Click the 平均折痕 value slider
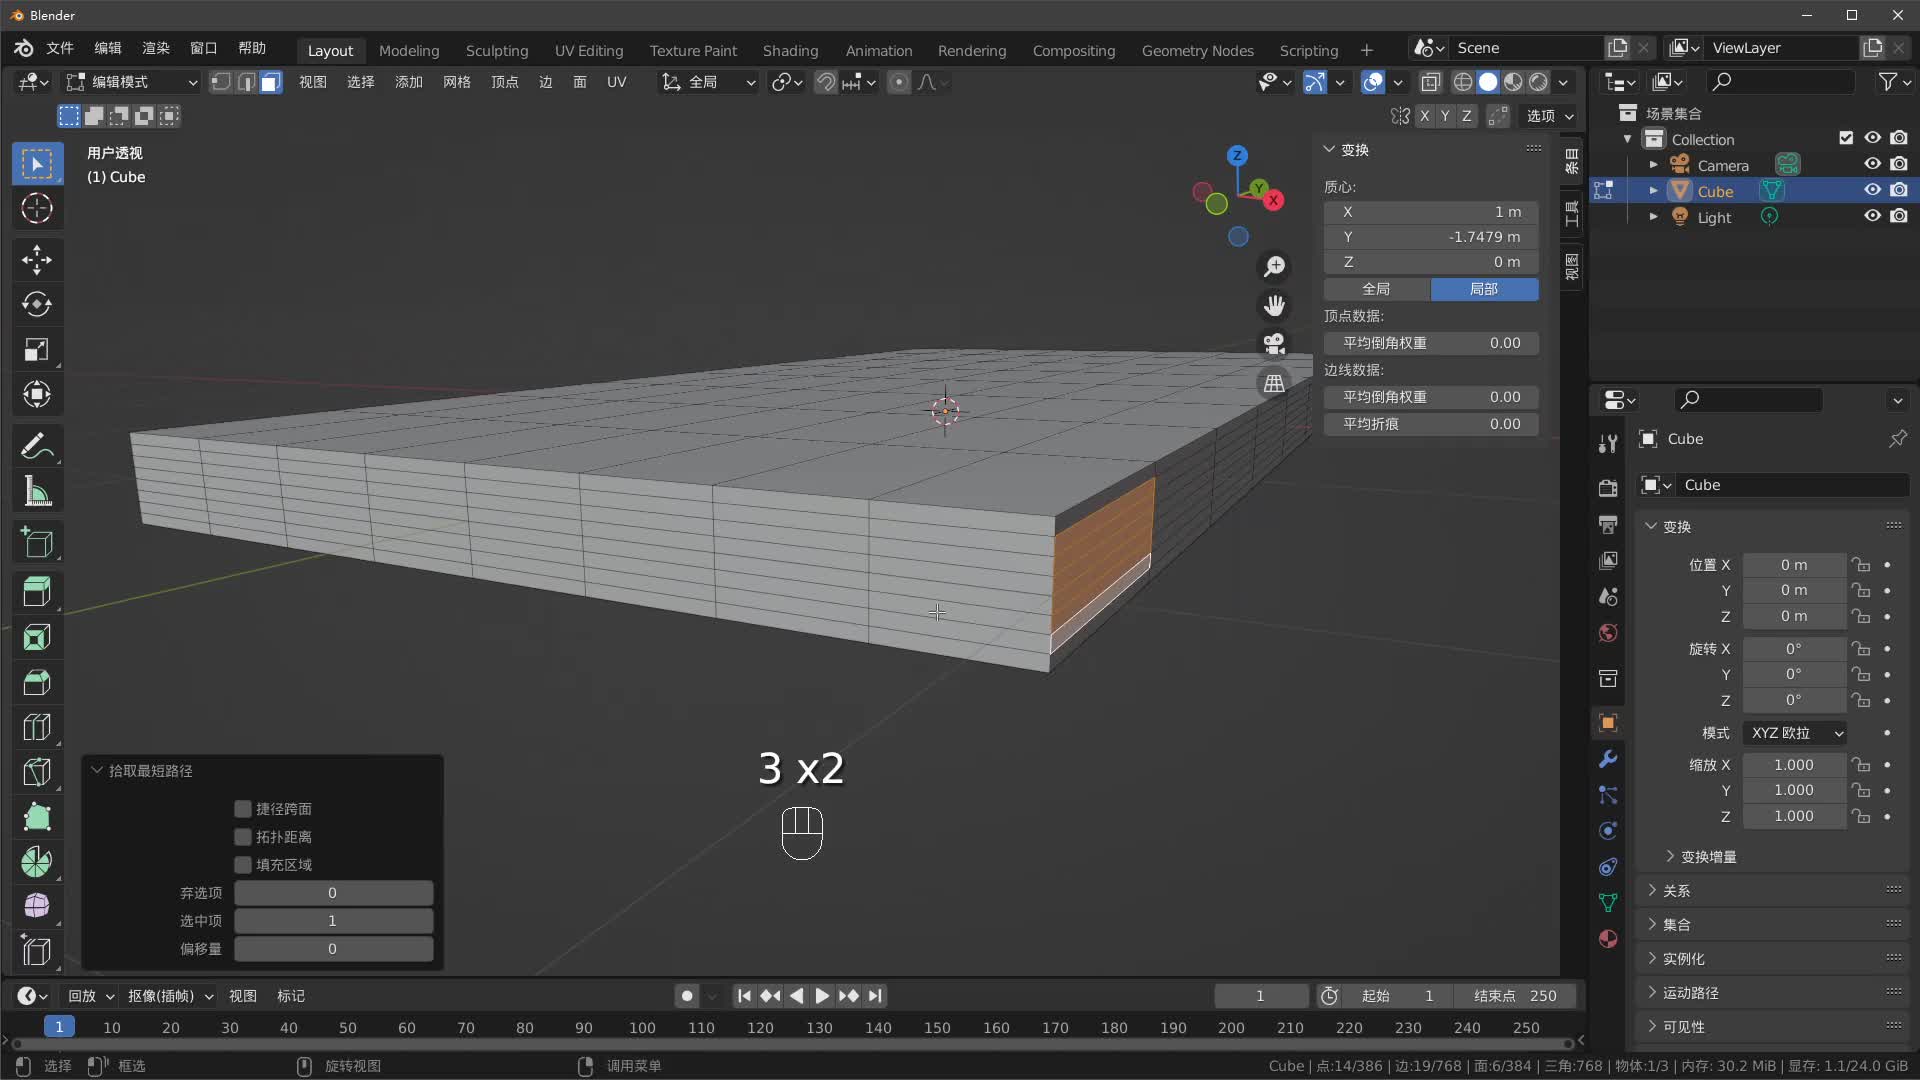This screenshot has height=1080, width=1920. pyautogui.click(x=1431, y=424)
